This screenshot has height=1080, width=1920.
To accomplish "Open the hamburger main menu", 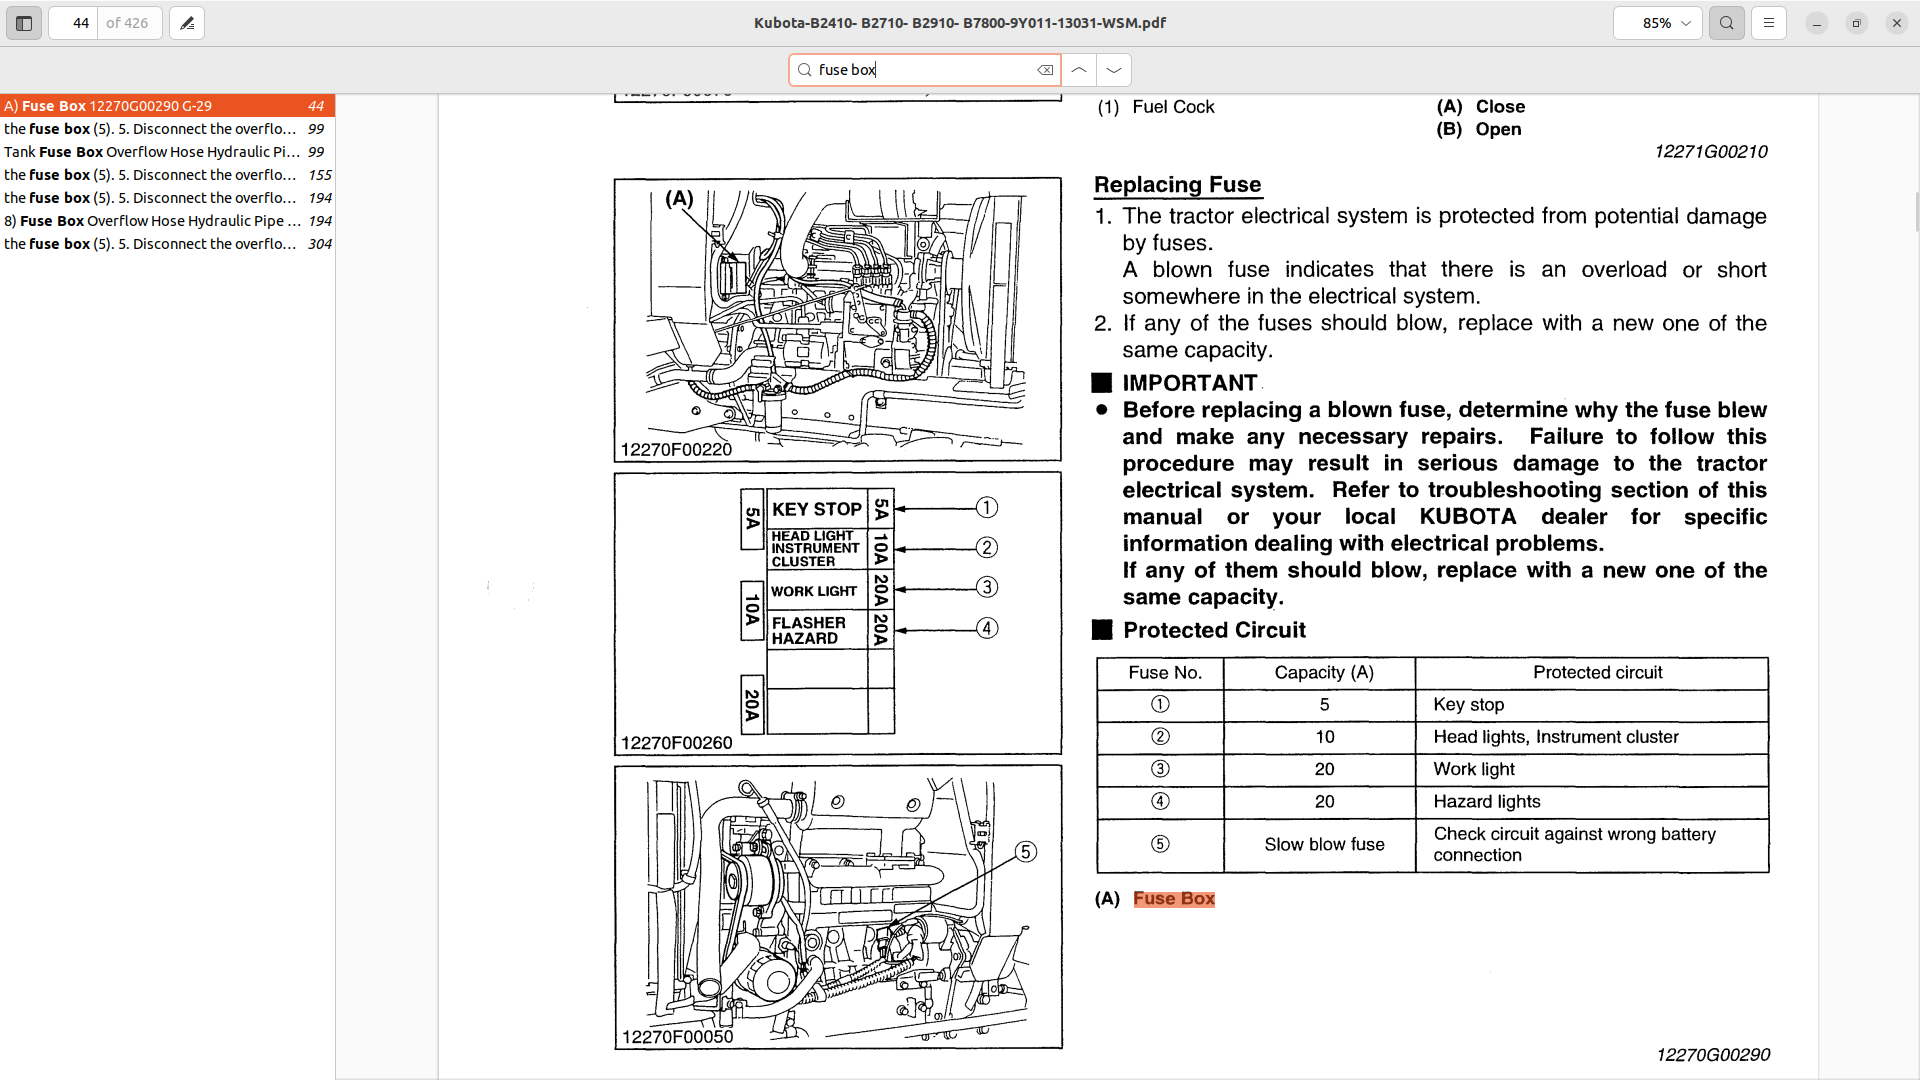I will (x=1769, y=23).
